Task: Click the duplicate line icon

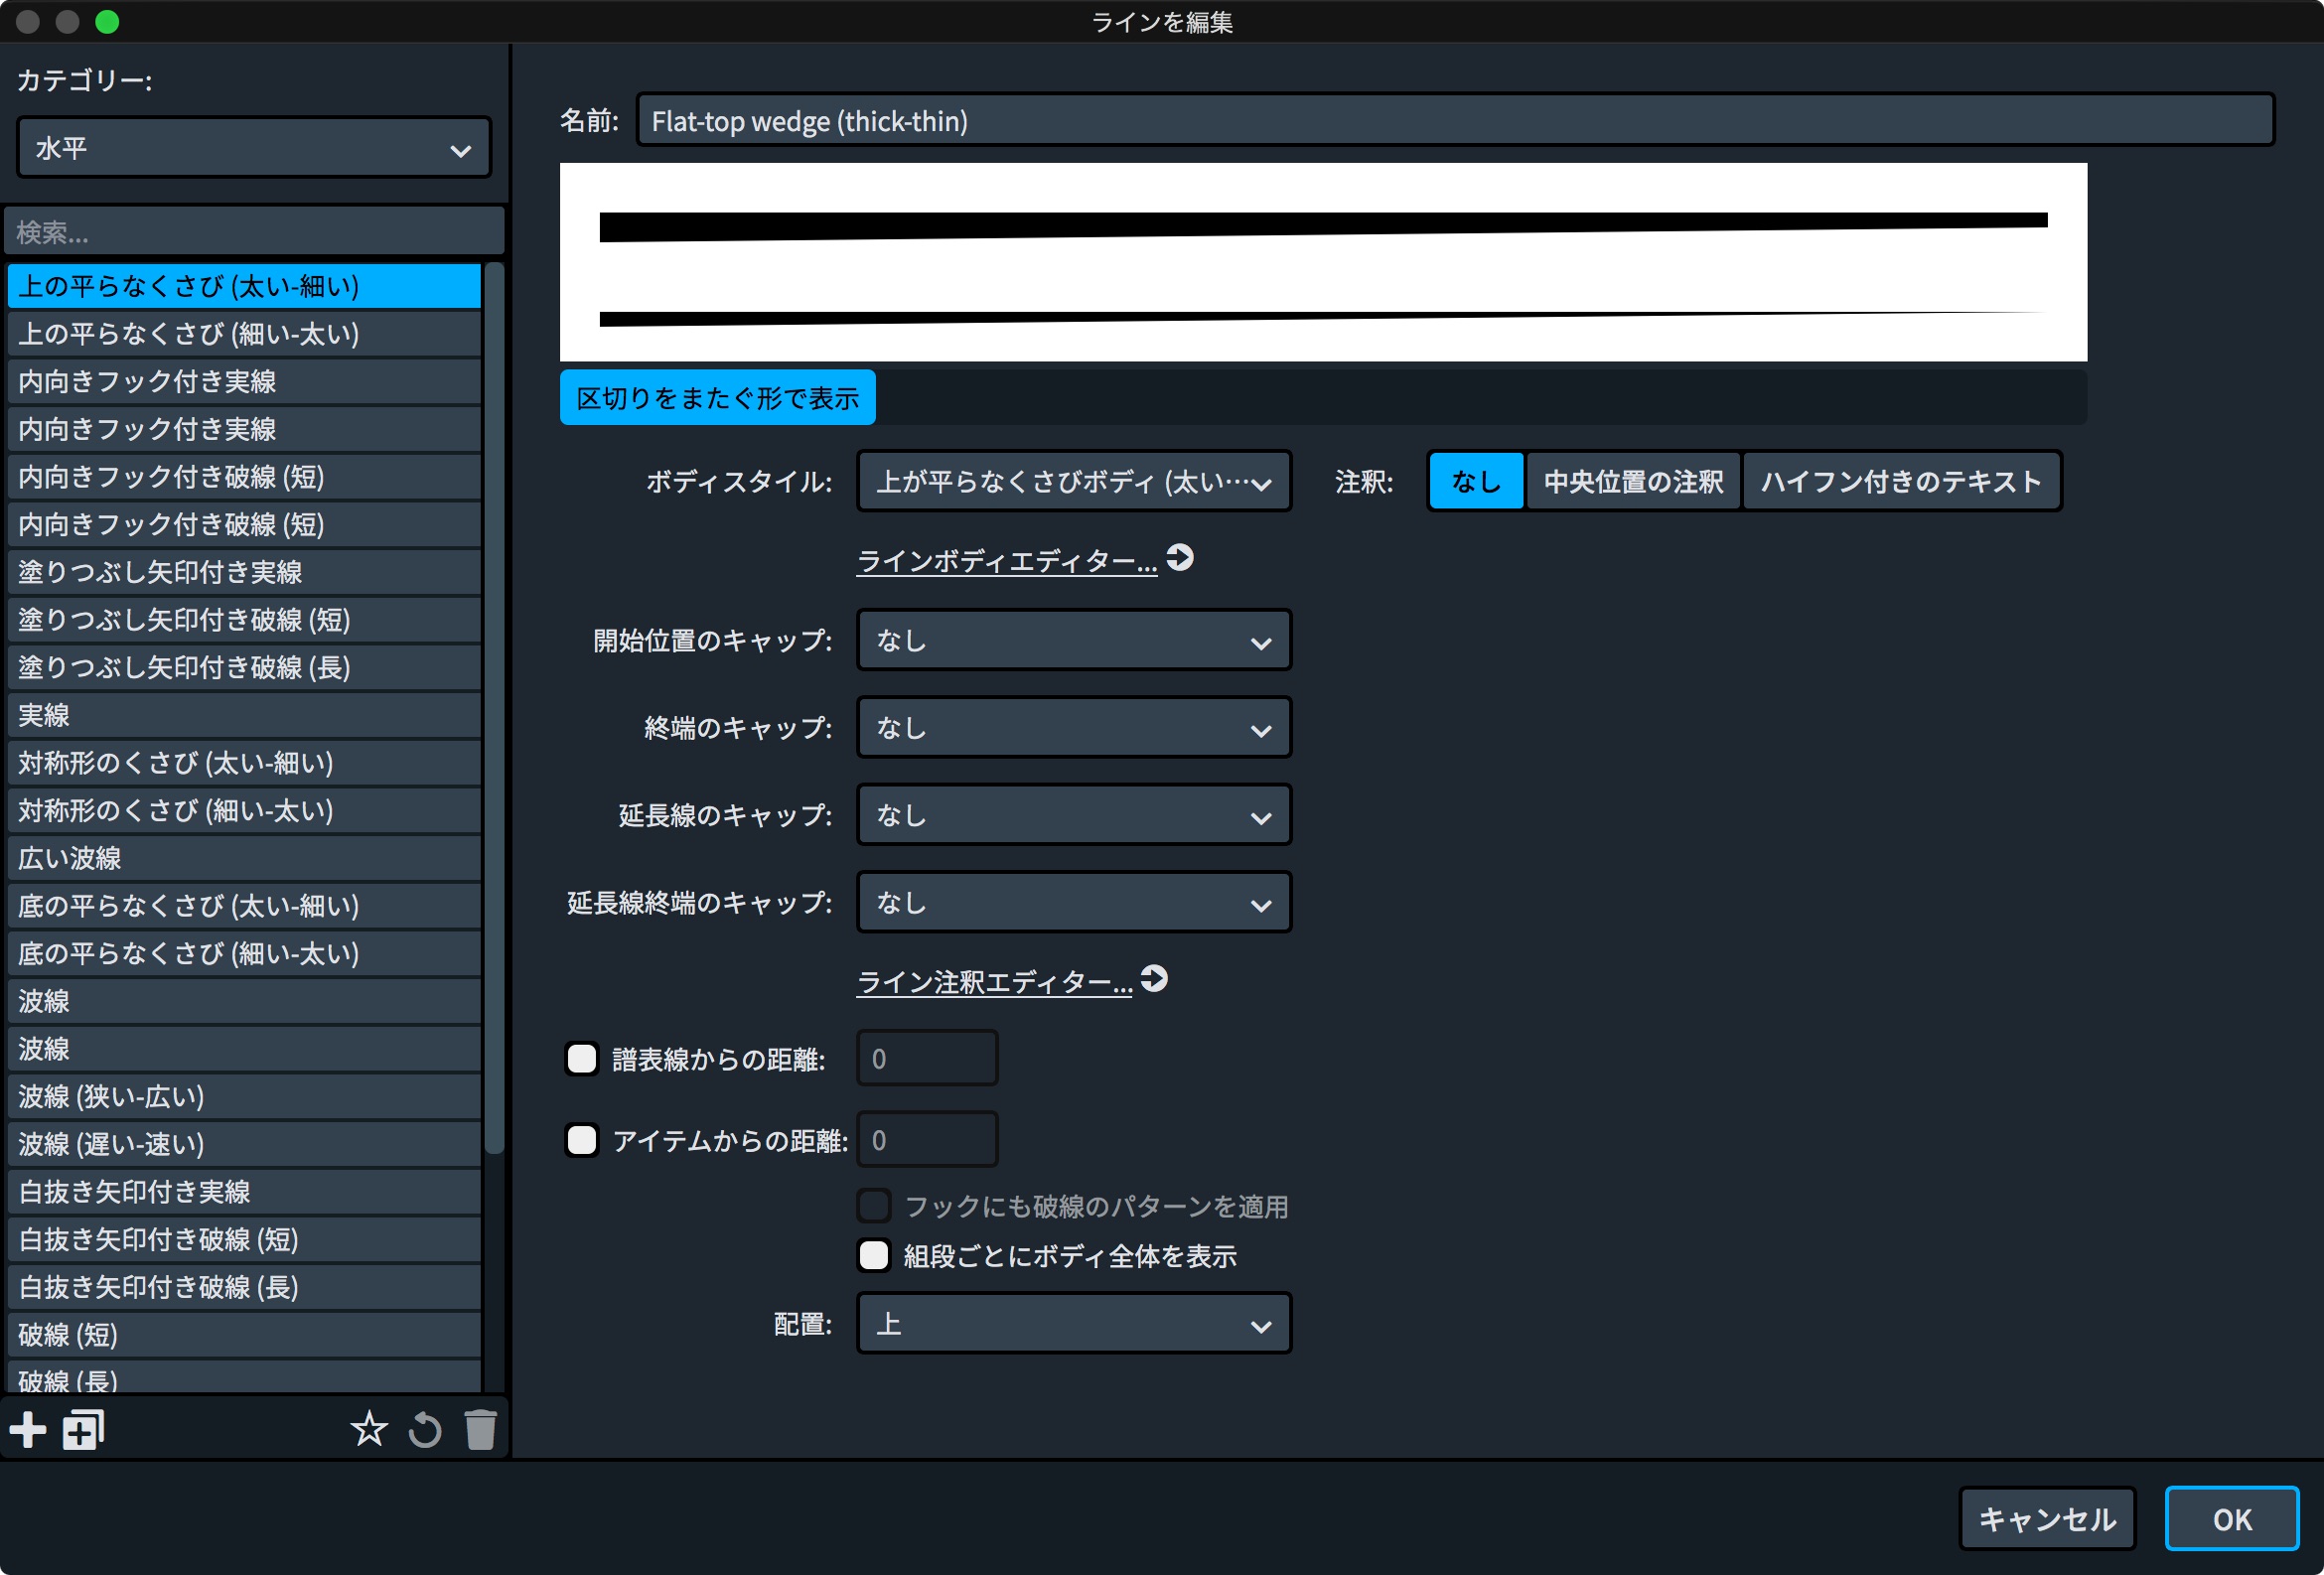Action: point(84,1430)
